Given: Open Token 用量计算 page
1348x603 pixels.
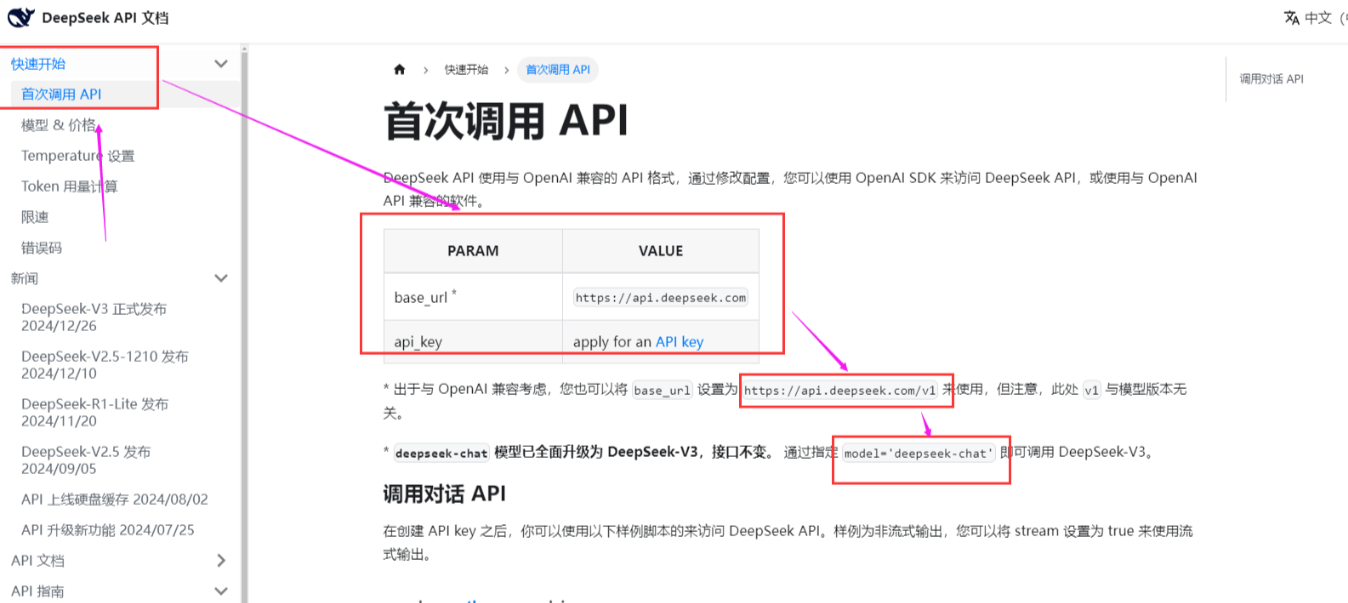Looking at the screenshot, I should point(69,186).
